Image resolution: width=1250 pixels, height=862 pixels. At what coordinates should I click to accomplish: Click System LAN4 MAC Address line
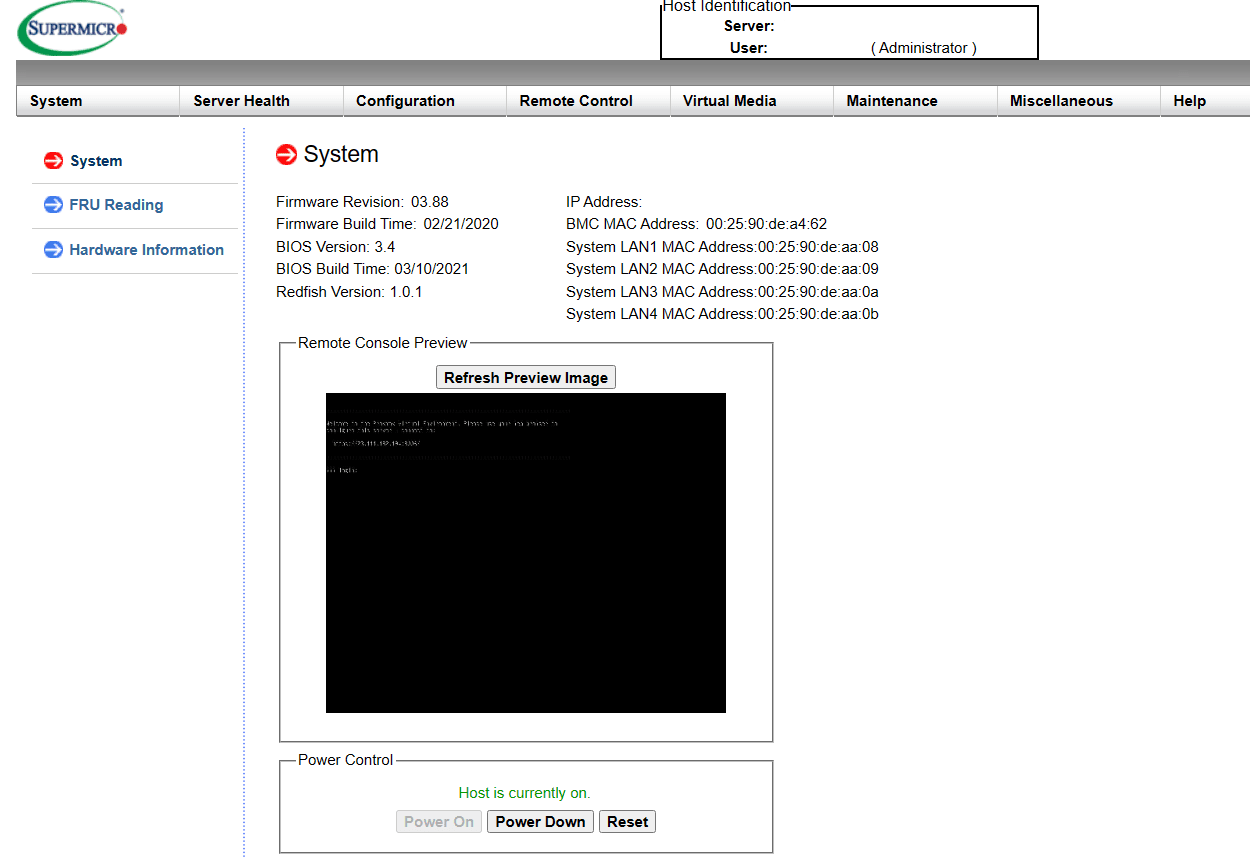pos(722,314)
